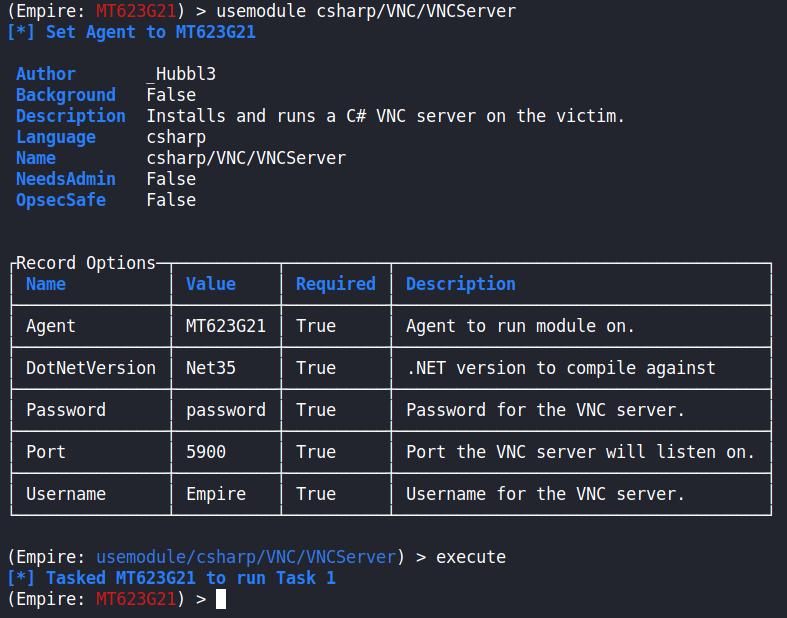
Task: Click True in the Agent row
Action: [316, 326]
